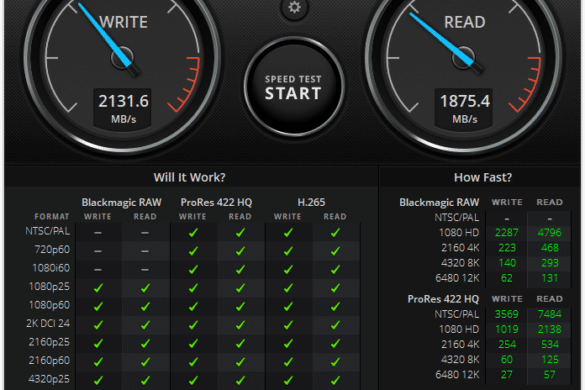Screen dimensions: 585x390
Task: Click ProRes 1080 HD write value 1019
Action: 507,329
